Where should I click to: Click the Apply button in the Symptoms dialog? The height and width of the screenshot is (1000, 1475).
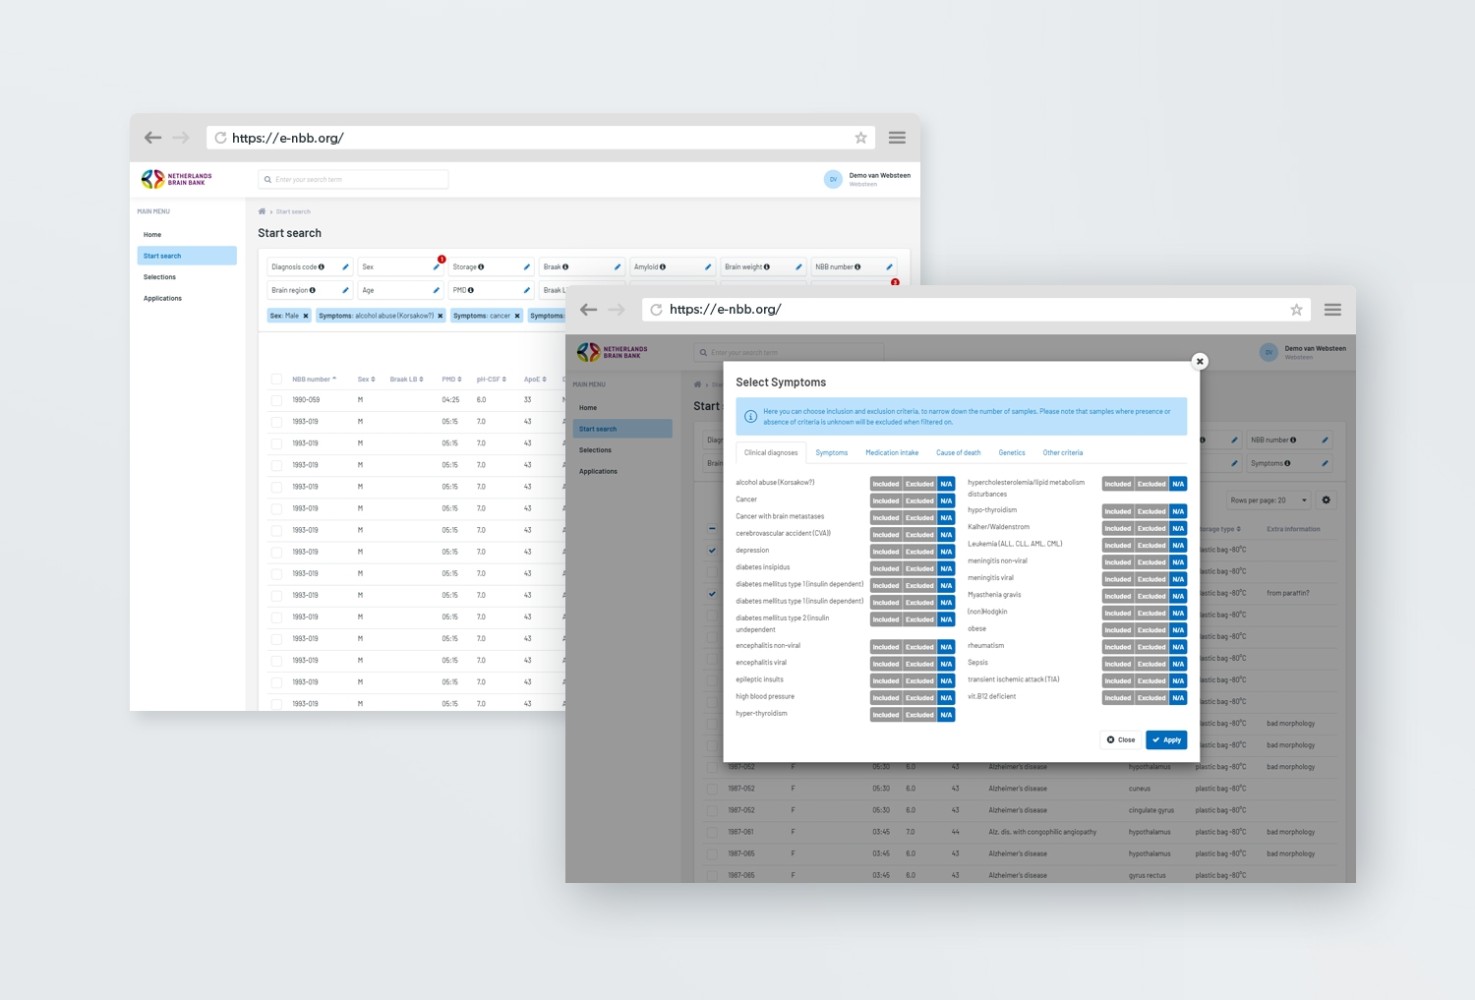[x=1166, y=740]
